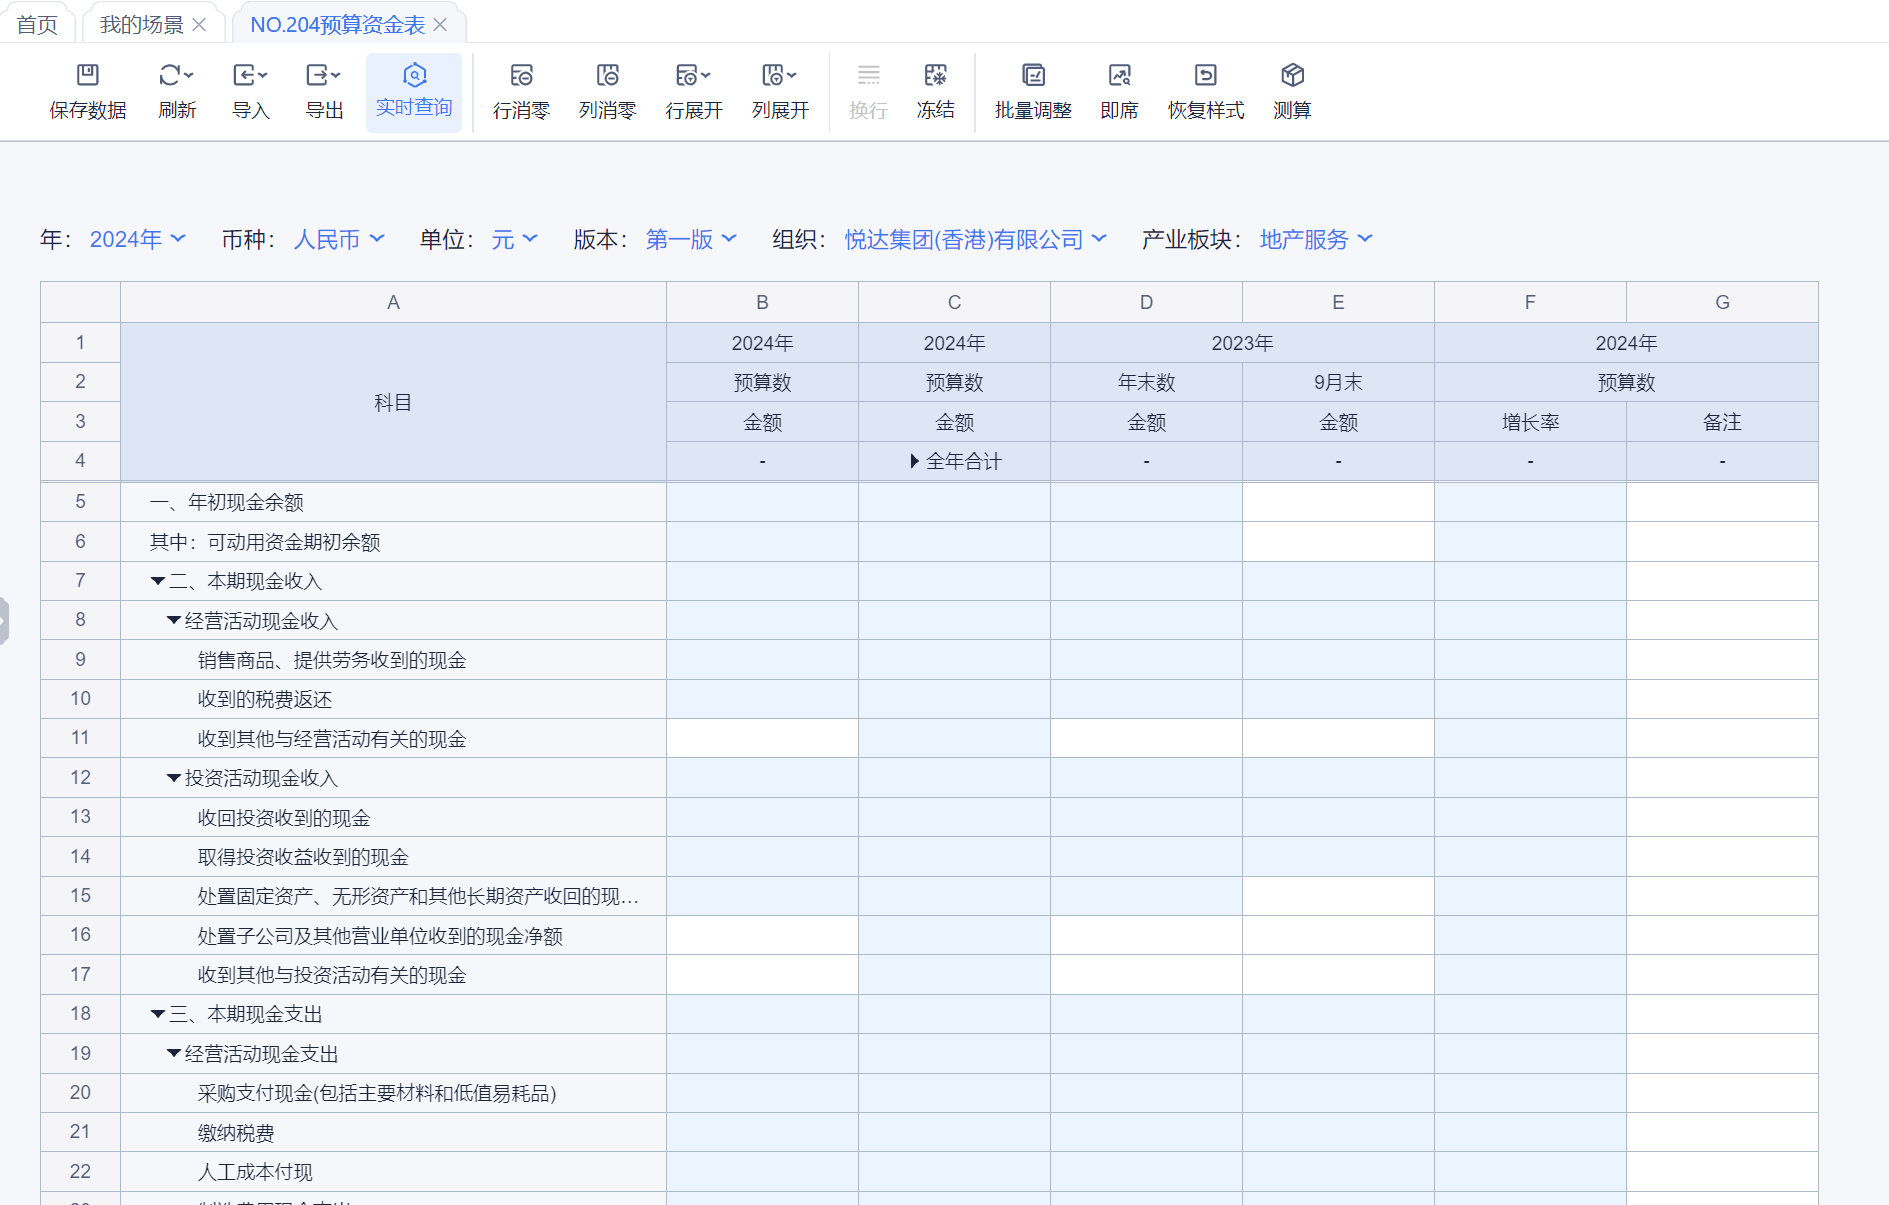Open the organization 悦达集团(香港)有限公司 dropdown
The width and height of the screenshot is (1889, 1205).
point(975,240)
